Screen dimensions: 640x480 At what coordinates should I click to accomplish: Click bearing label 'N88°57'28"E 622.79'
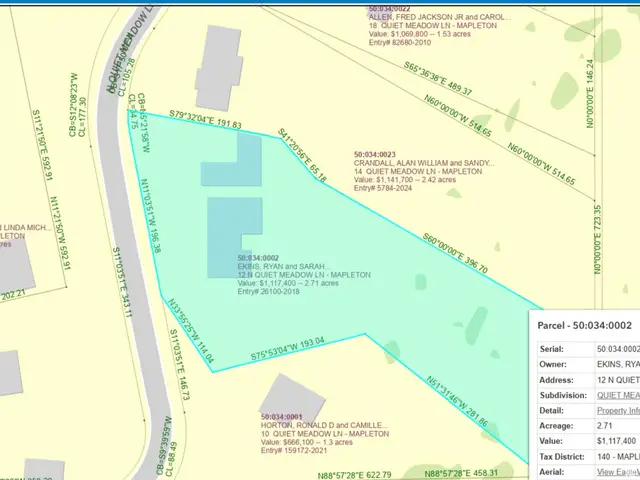(x=355, y=475)
